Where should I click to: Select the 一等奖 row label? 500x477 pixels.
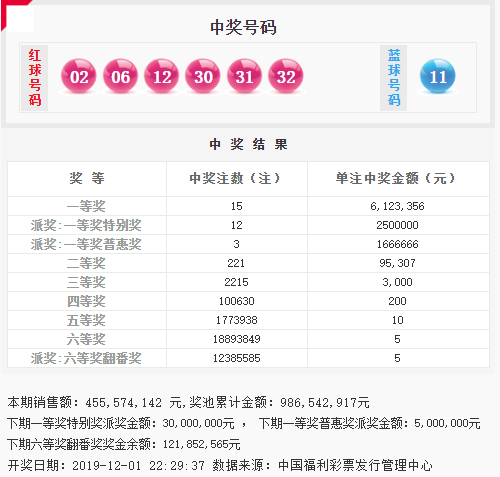coord(86,206)
